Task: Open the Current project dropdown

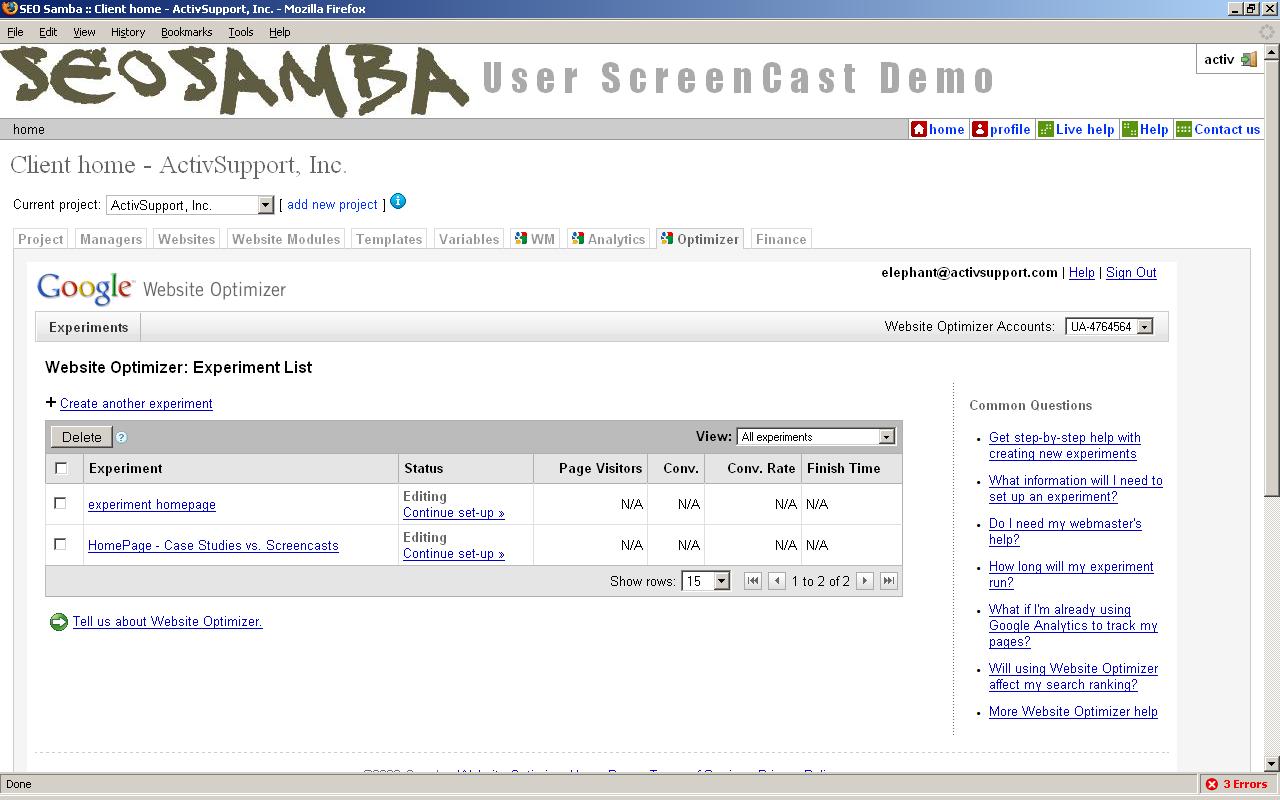Action: [x=190, y=205]
